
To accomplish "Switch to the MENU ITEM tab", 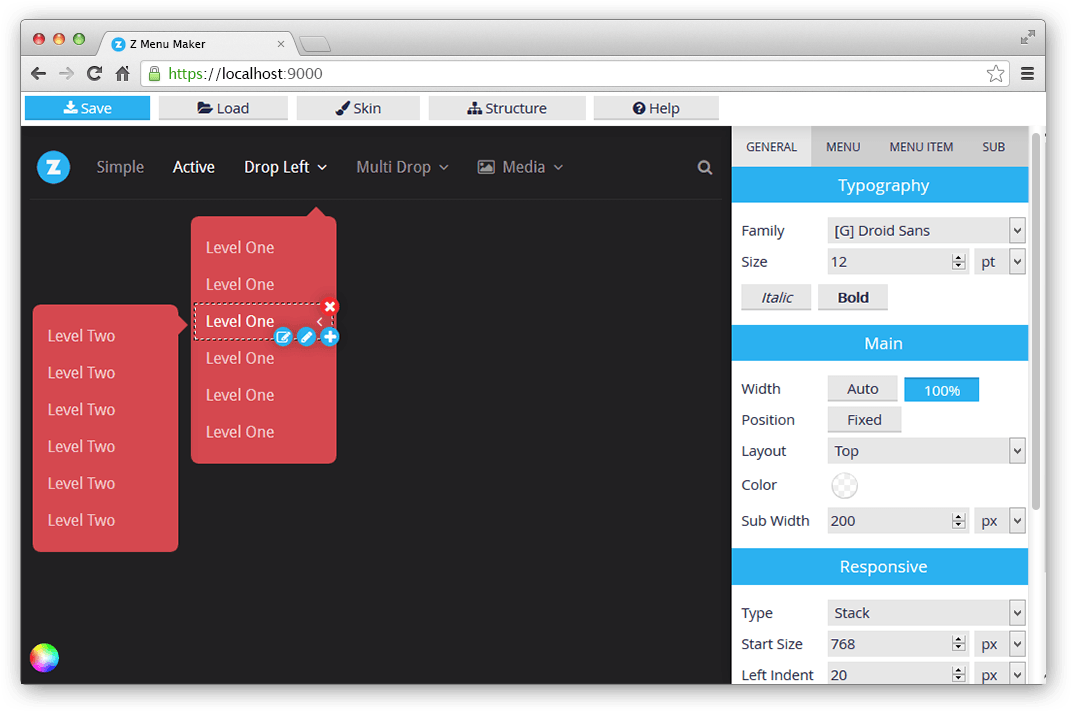I will point(920,146).
